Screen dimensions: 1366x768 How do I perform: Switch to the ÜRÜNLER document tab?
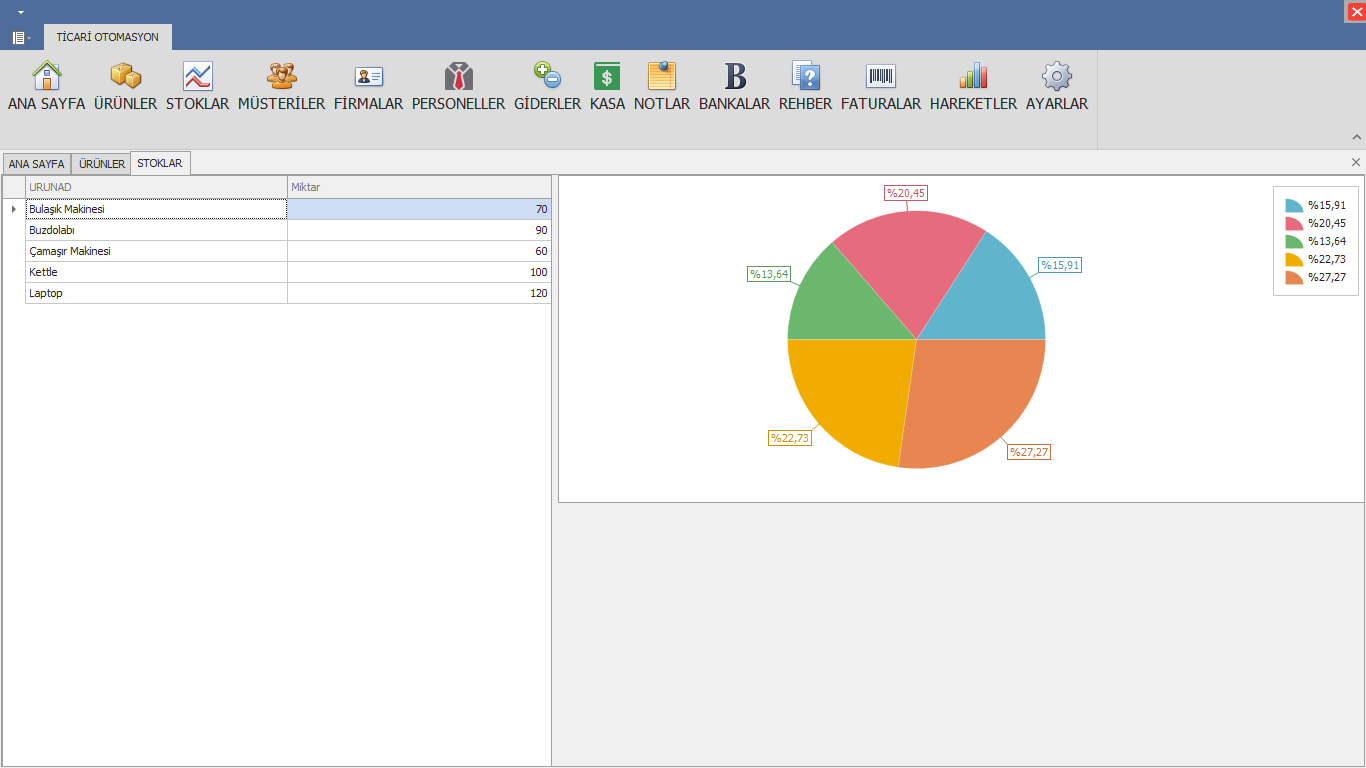pos(102,164)
